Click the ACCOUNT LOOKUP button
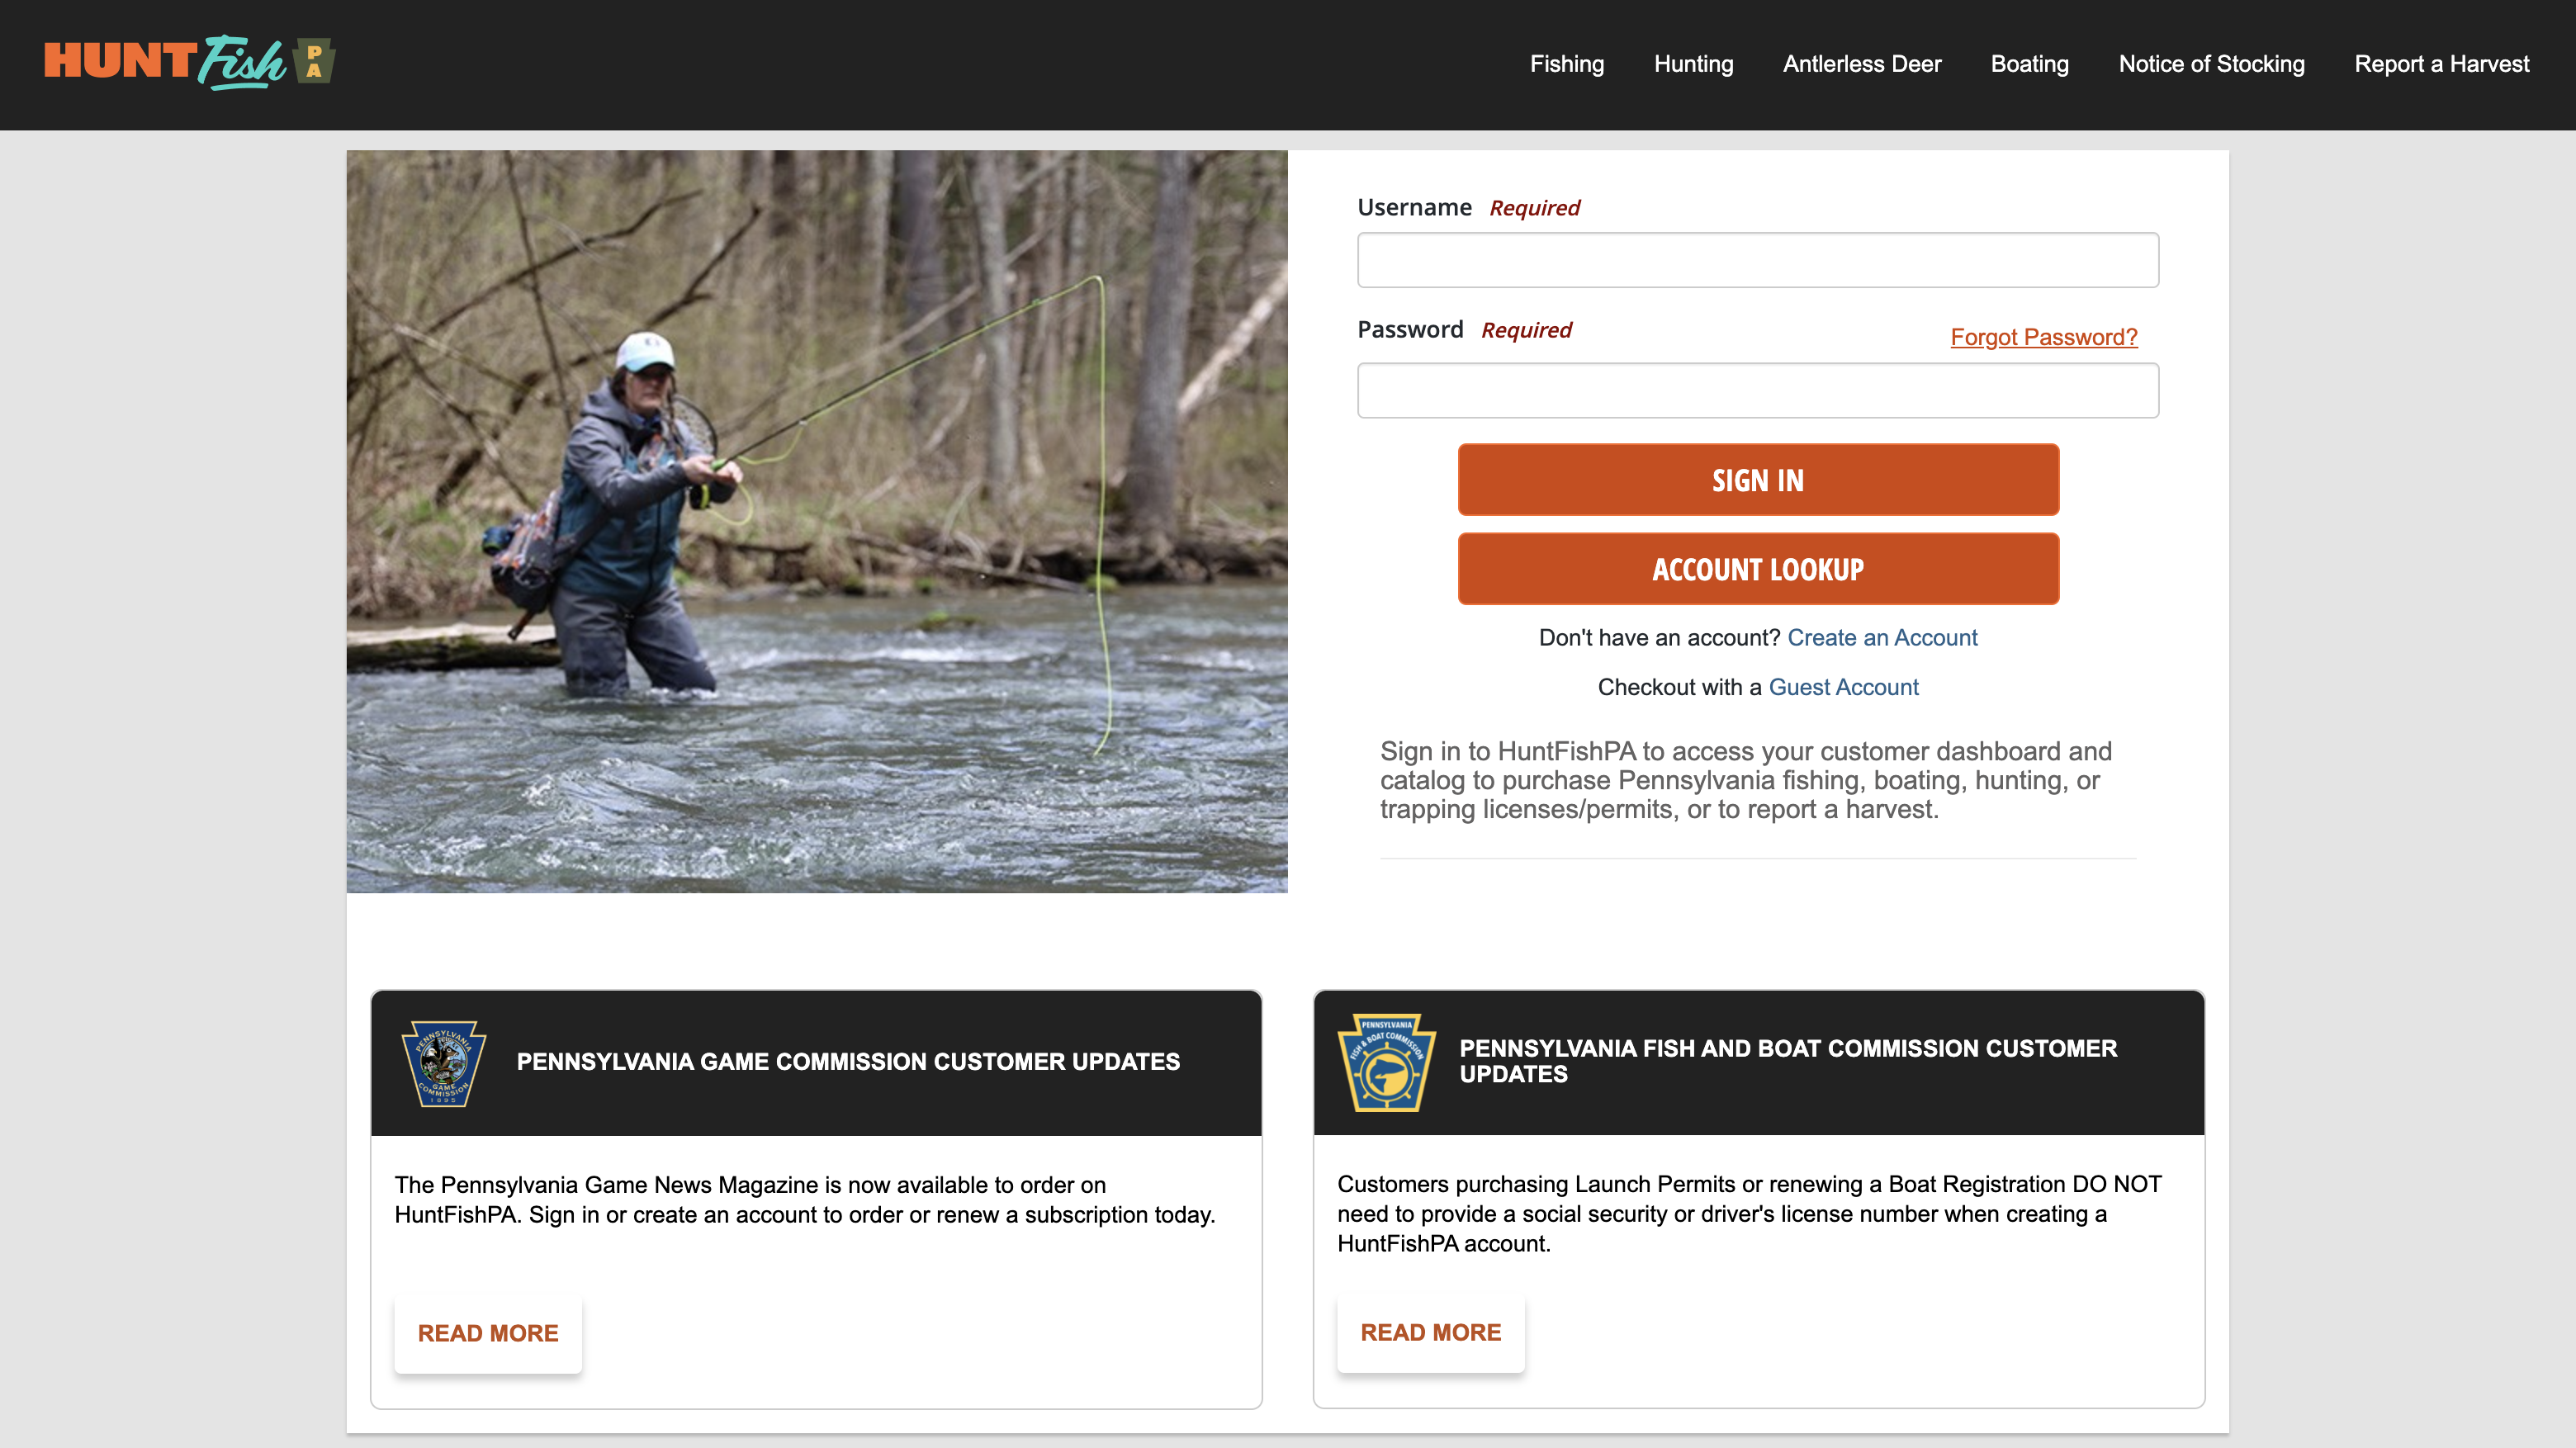Screen dimensions: 2576x1448 pos(1757,569)
